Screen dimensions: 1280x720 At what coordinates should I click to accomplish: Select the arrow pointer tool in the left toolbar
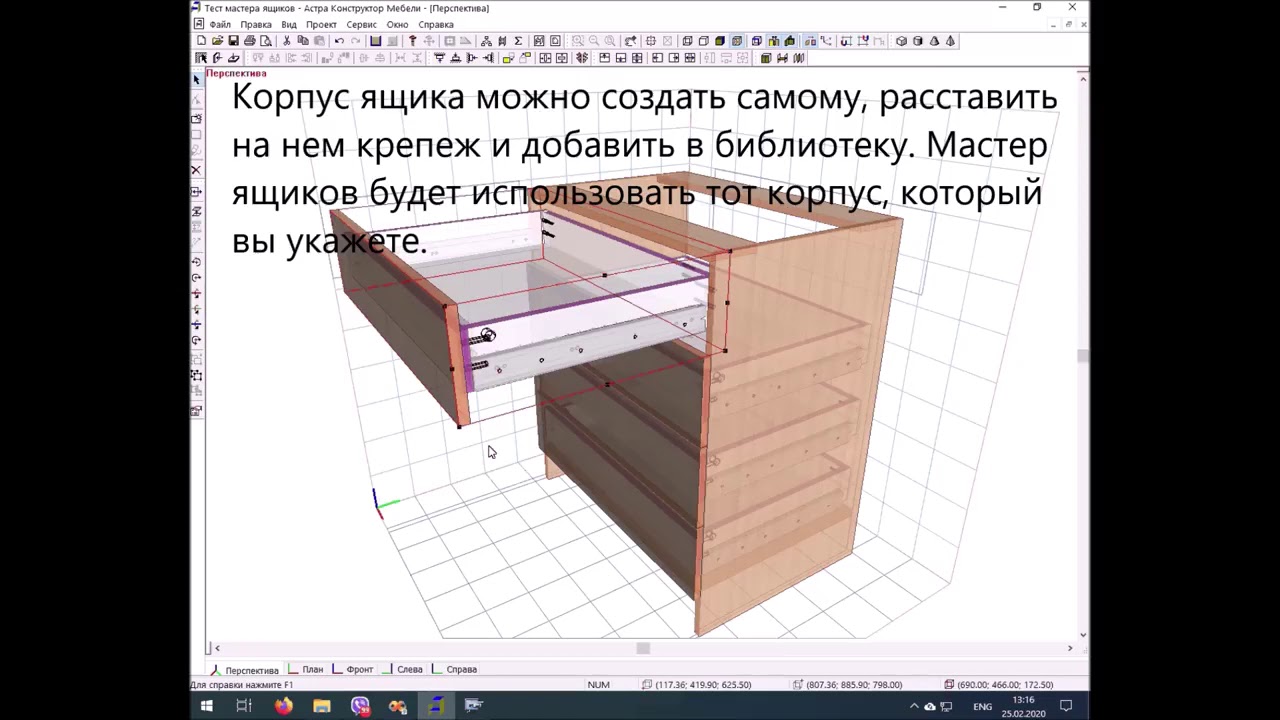click(x=196, y=79)
